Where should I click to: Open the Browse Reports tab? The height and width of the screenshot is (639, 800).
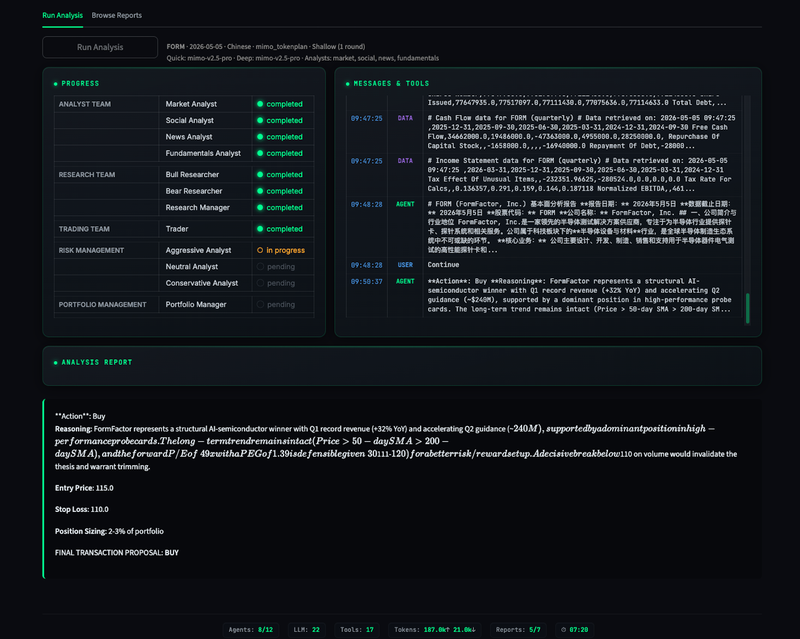click(116, 15)
